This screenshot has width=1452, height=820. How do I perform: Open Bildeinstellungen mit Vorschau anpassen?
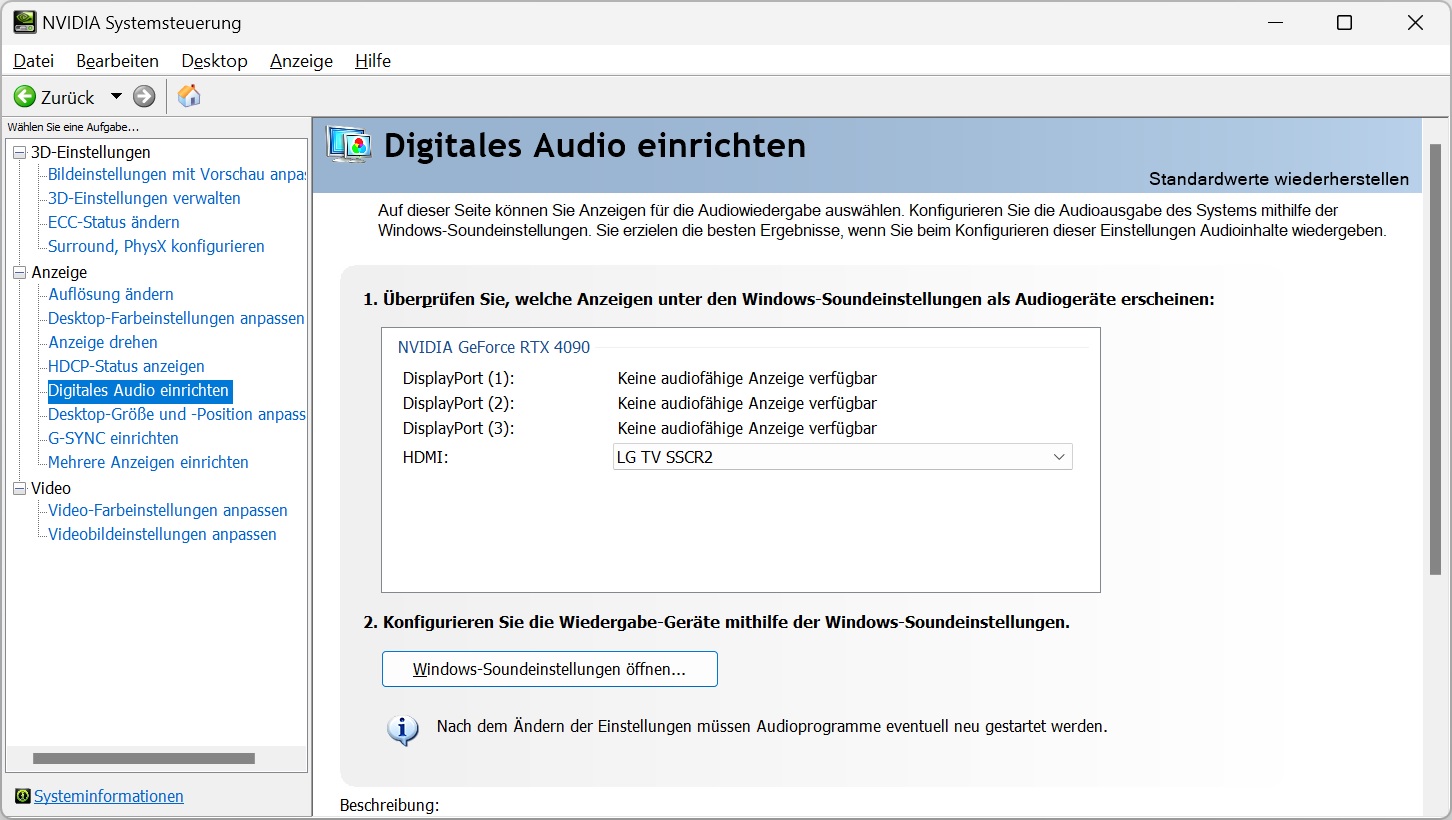tap(176, 174)
